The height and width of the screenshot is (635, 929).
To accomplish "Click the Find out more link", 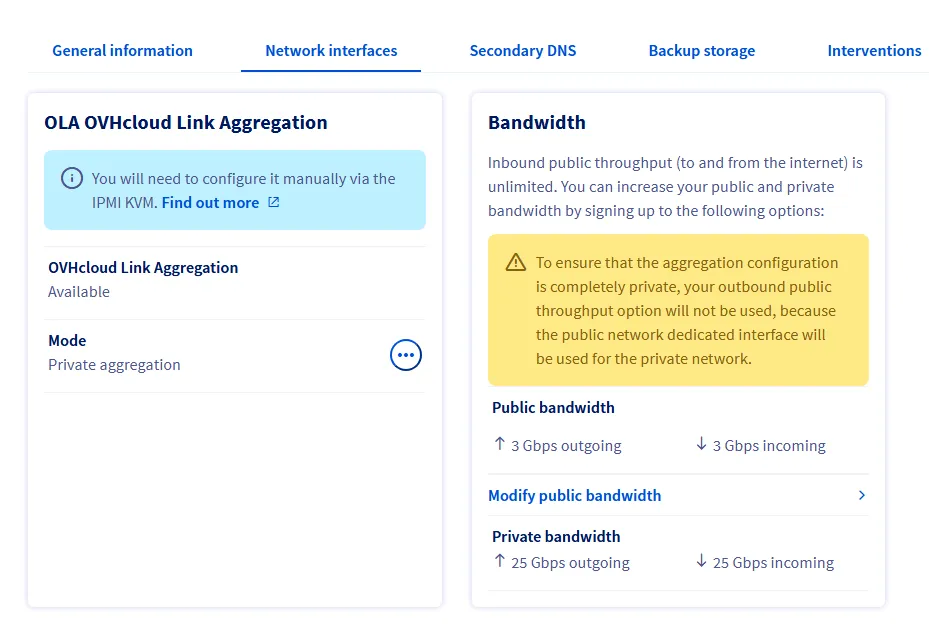I will point(210,203).
